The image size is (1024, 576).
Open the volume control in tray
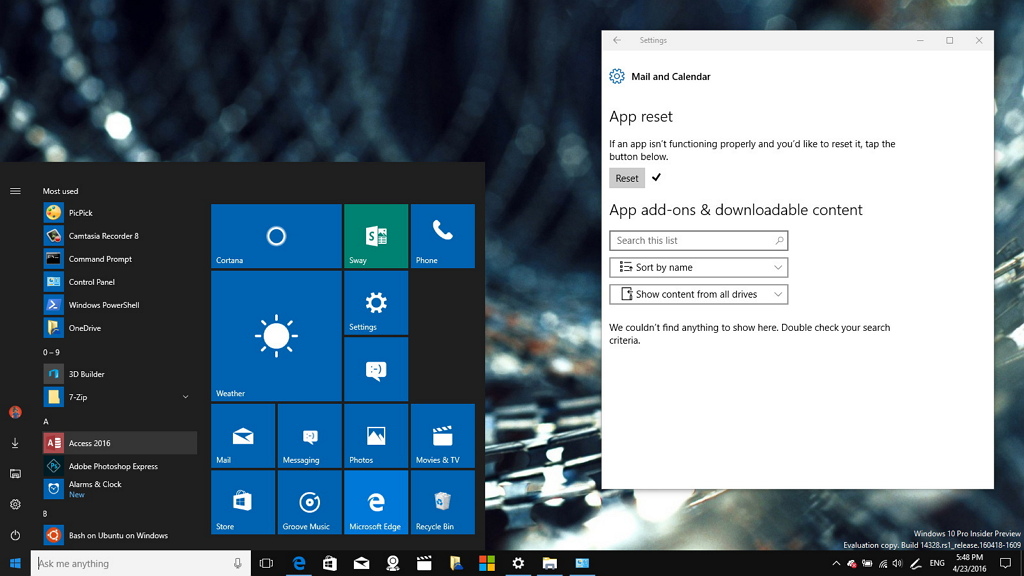tap(897, 563)
